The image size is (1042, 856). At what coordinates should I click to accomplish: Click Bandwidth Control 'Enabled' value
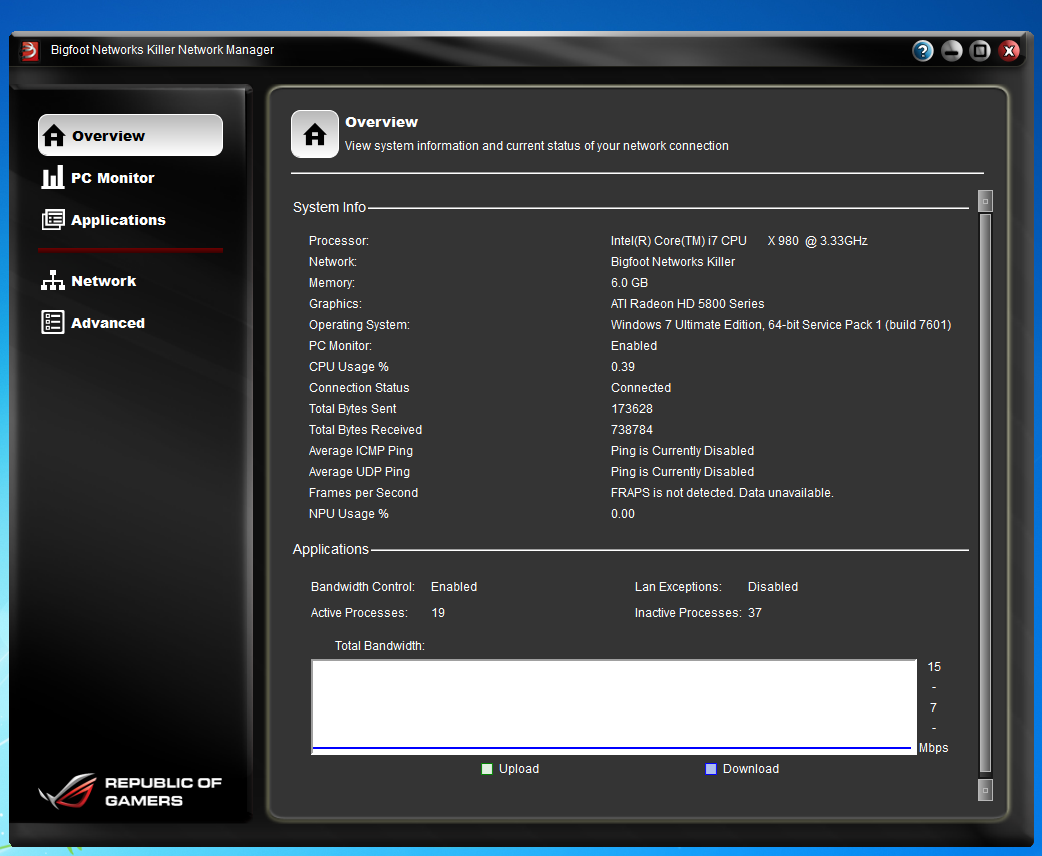pos(454,587)
